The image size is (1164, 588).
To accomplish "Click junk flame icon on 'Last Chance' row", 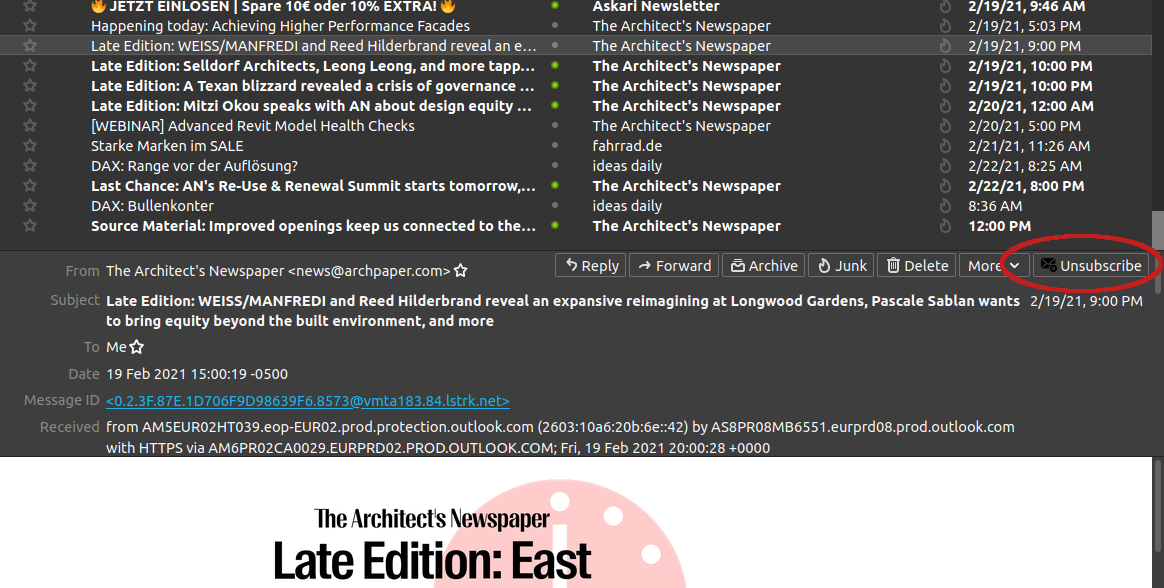I will click(x=945, y=186).
